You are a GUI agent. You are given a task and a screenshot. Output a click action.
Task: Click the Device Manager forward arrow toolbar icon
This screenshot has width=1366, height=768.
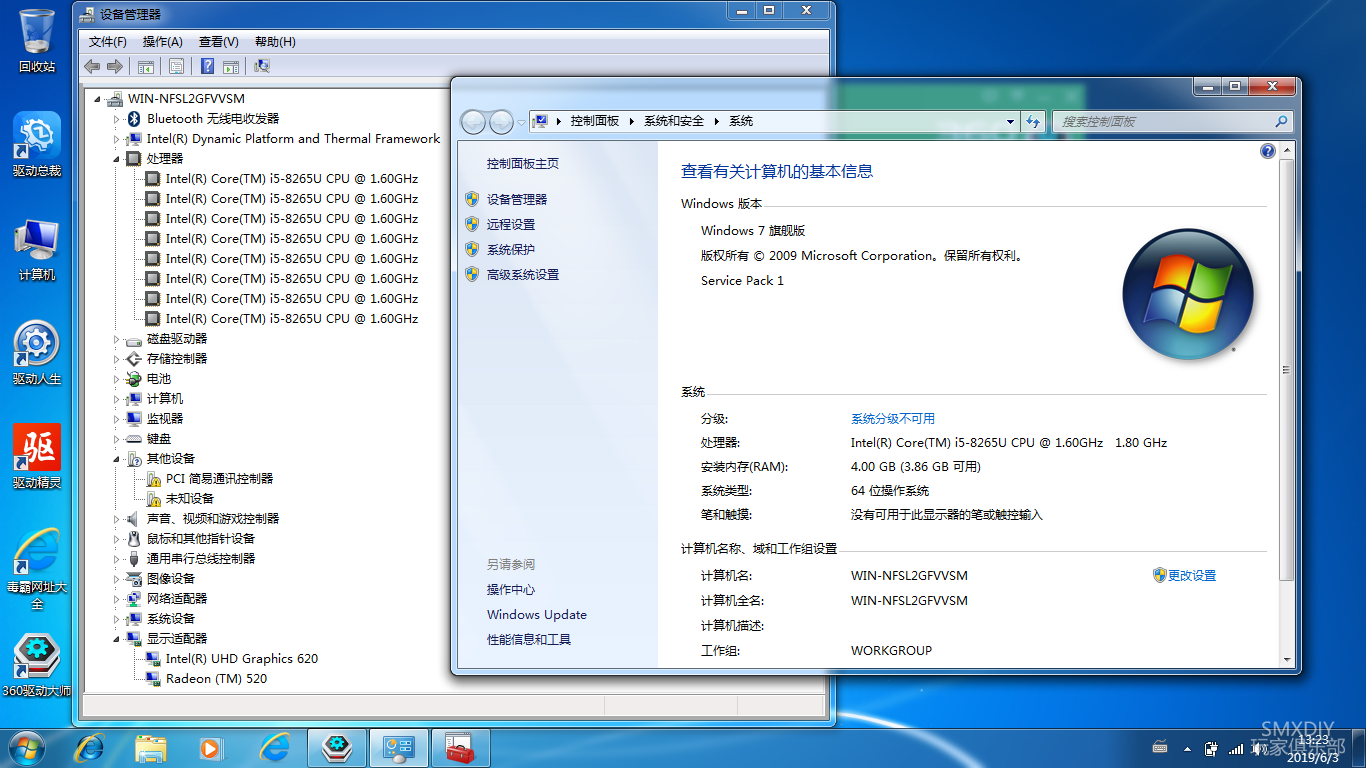point(115,66)
